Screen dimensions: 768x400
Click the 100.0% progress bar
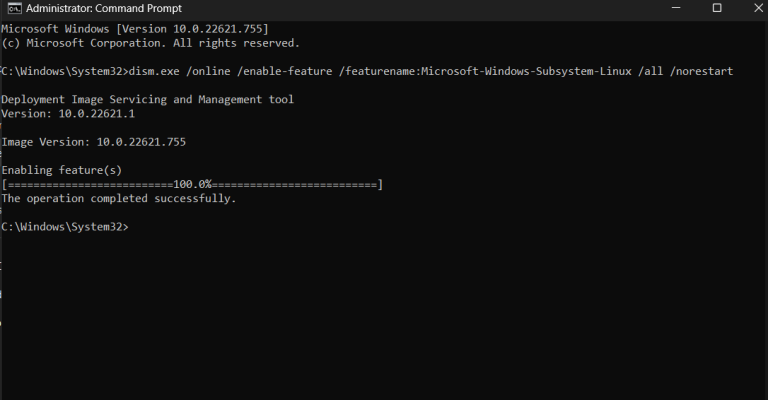coord(192,185)
